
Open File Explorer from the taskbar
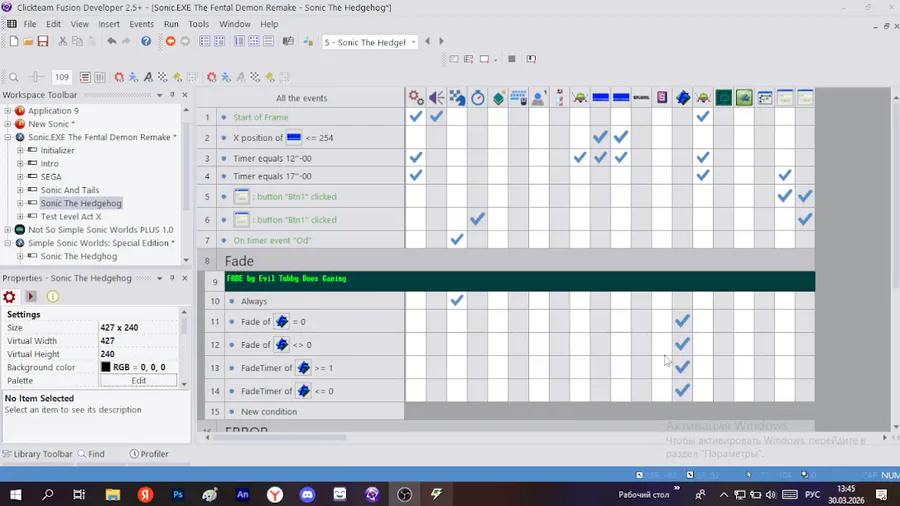(x=112, y=494)
